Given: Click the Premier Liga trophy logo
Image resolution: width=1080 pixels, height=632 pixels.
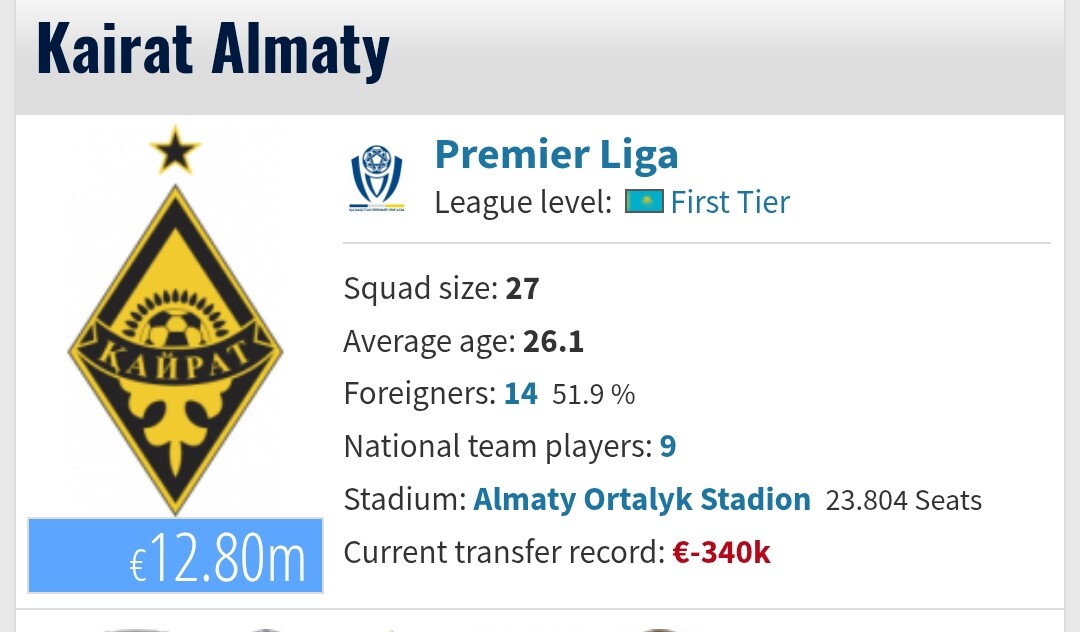Looking at the screenshot, I should 377,178.
